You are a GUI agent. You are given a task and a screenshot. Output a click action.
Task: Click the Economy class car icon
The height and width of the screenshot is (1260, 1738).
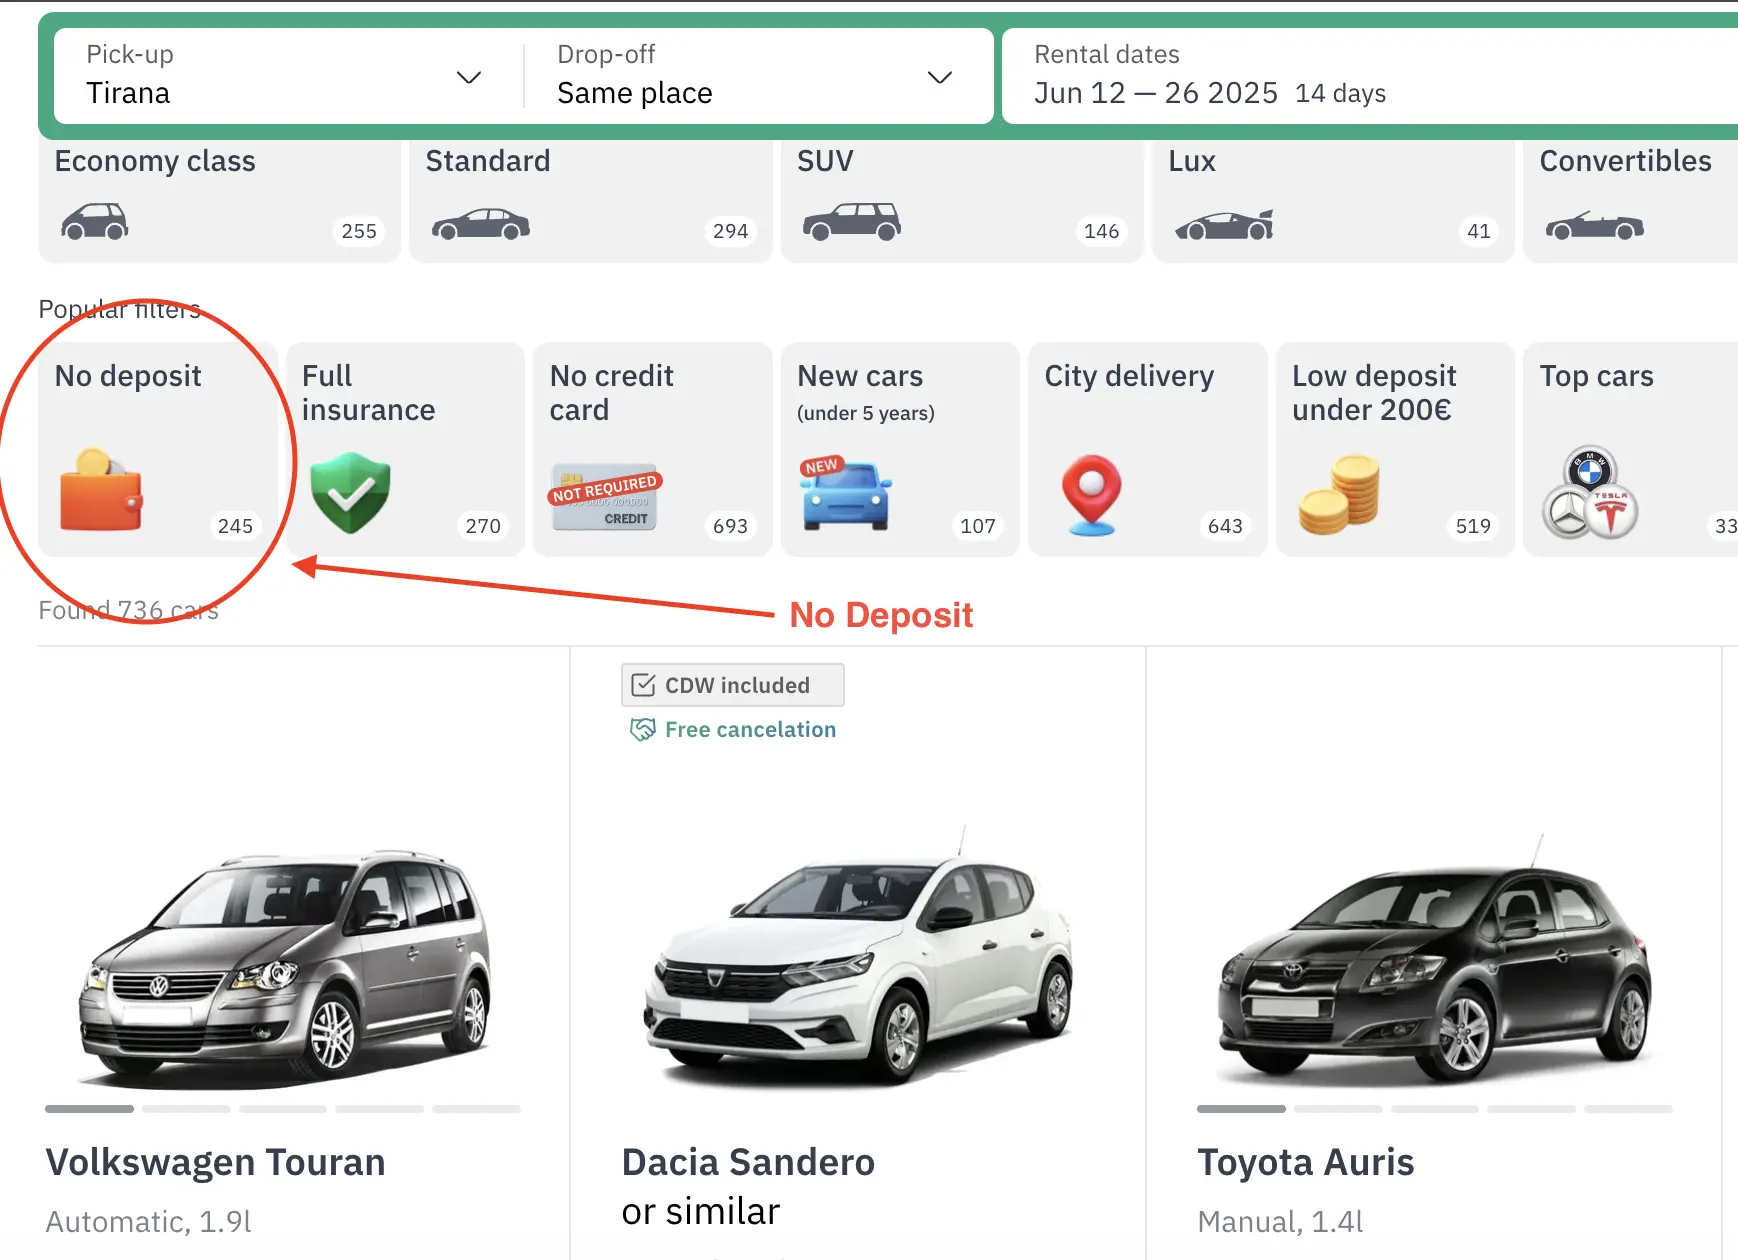tap(94, 221)
